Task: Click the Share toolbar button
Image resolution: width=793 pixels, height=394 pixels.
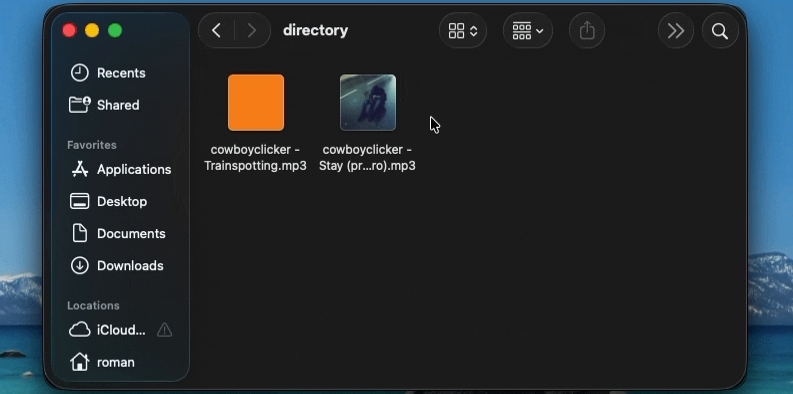Action: (x=587, y=31)
